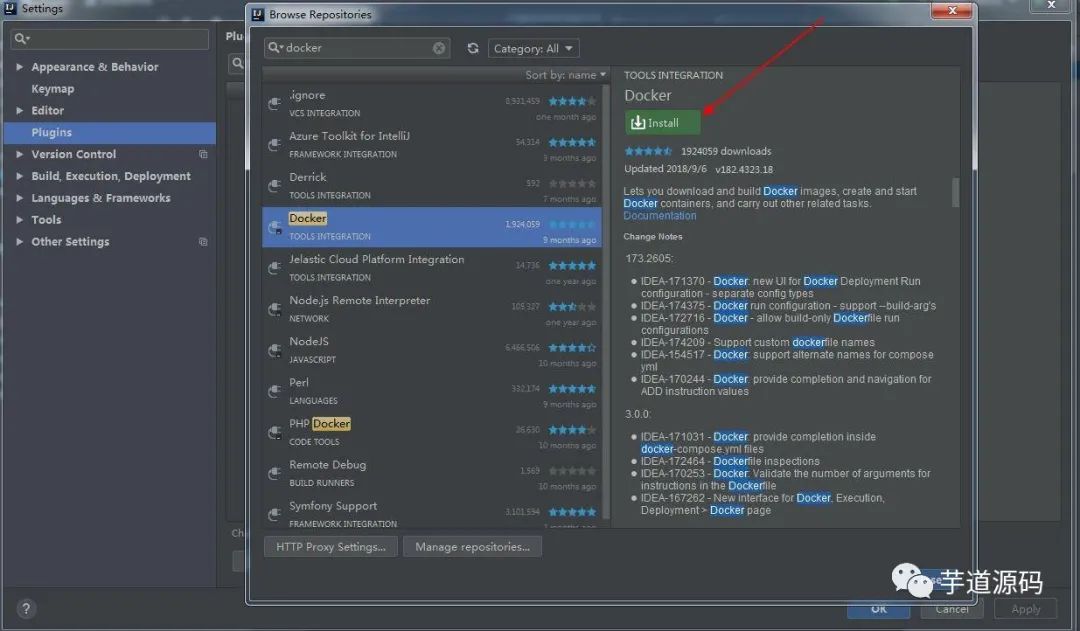1080x631 pixels.
Task: Click the Azure Toolkit for IntelliJ plugin icon
Action: [x=274, y=145]
